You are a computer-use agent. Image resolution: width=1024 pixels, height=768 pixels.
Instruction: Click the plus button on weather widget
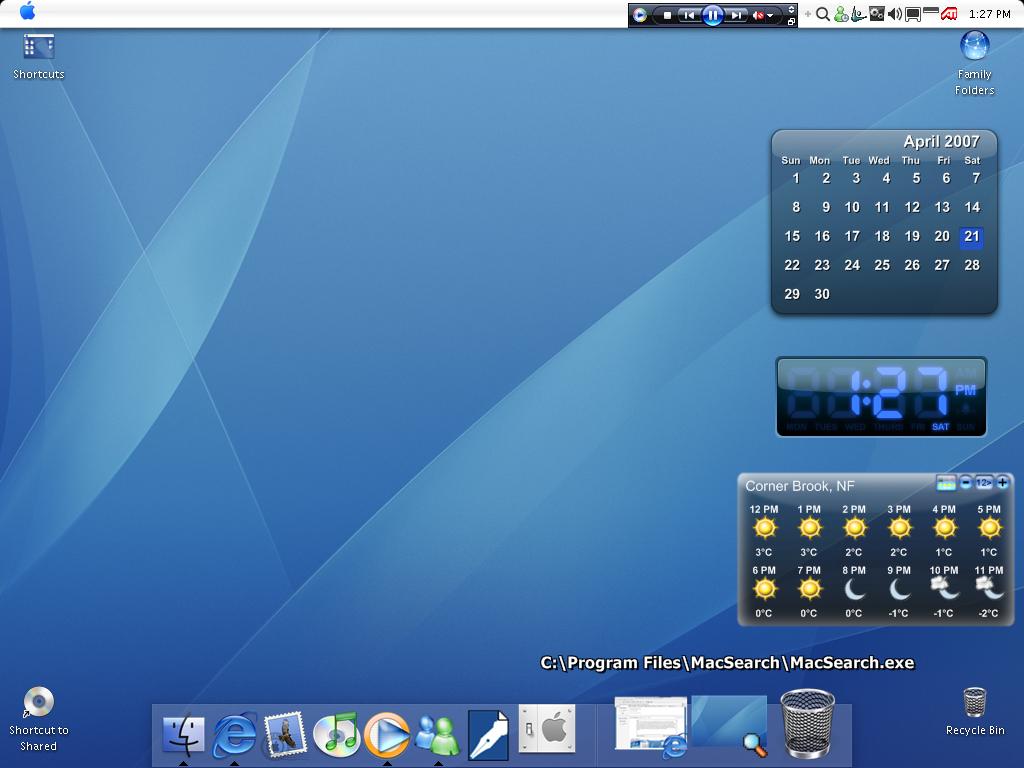tap(1002, 483)
